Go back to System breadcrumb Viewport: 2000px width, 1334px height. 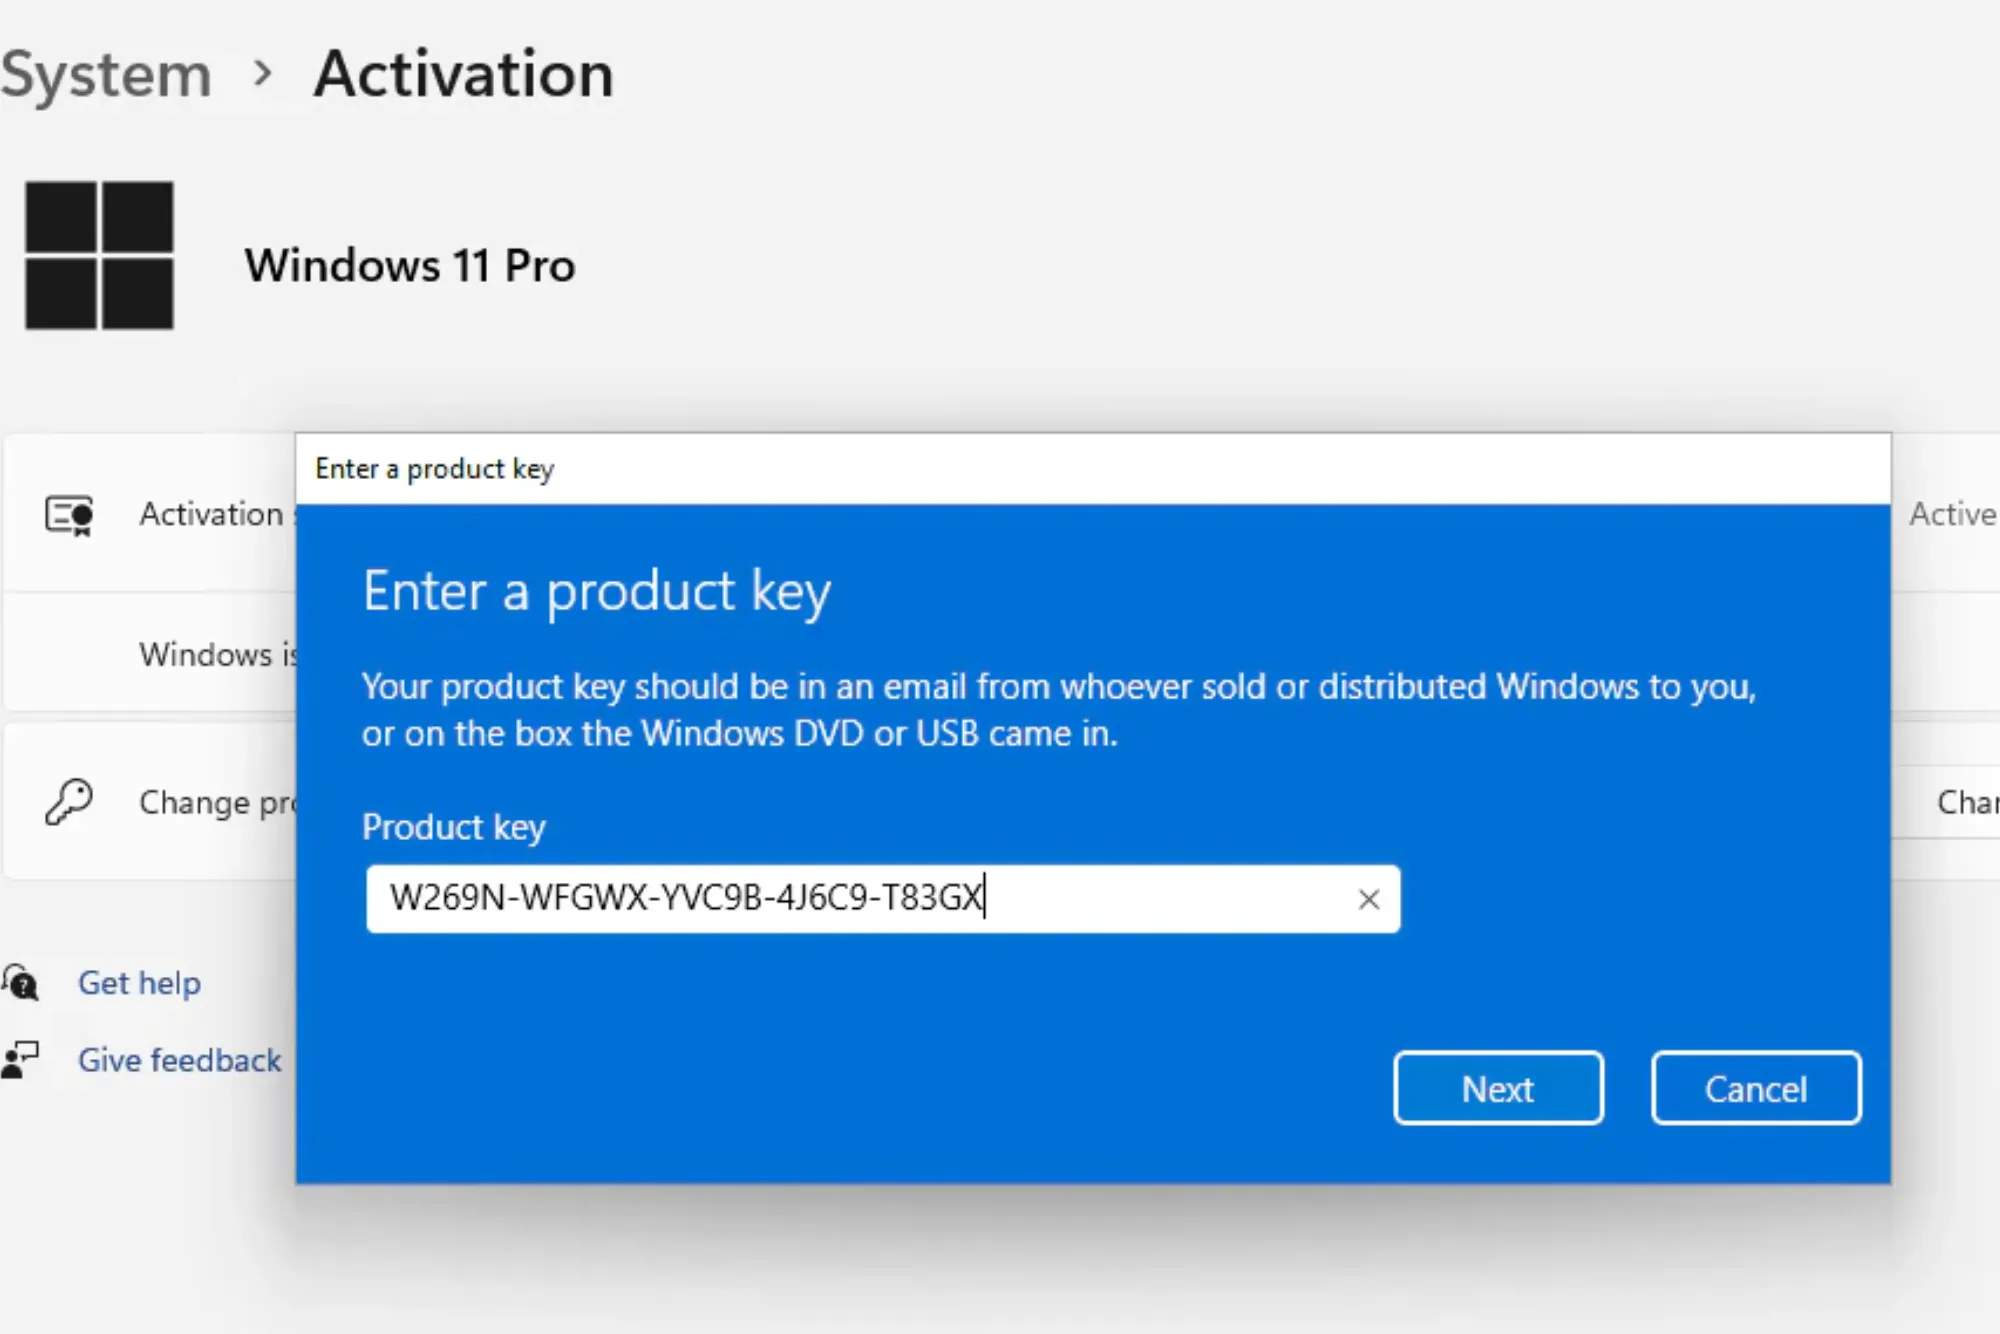(x=106, y=75)
